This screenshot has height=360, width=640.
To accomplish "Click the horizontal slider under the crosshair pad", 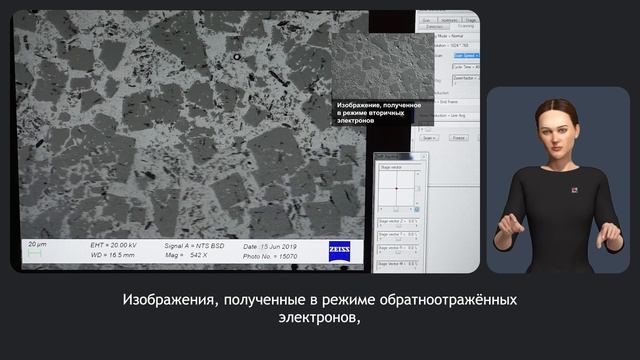I will pyautogui.click(x=396, y=210).
